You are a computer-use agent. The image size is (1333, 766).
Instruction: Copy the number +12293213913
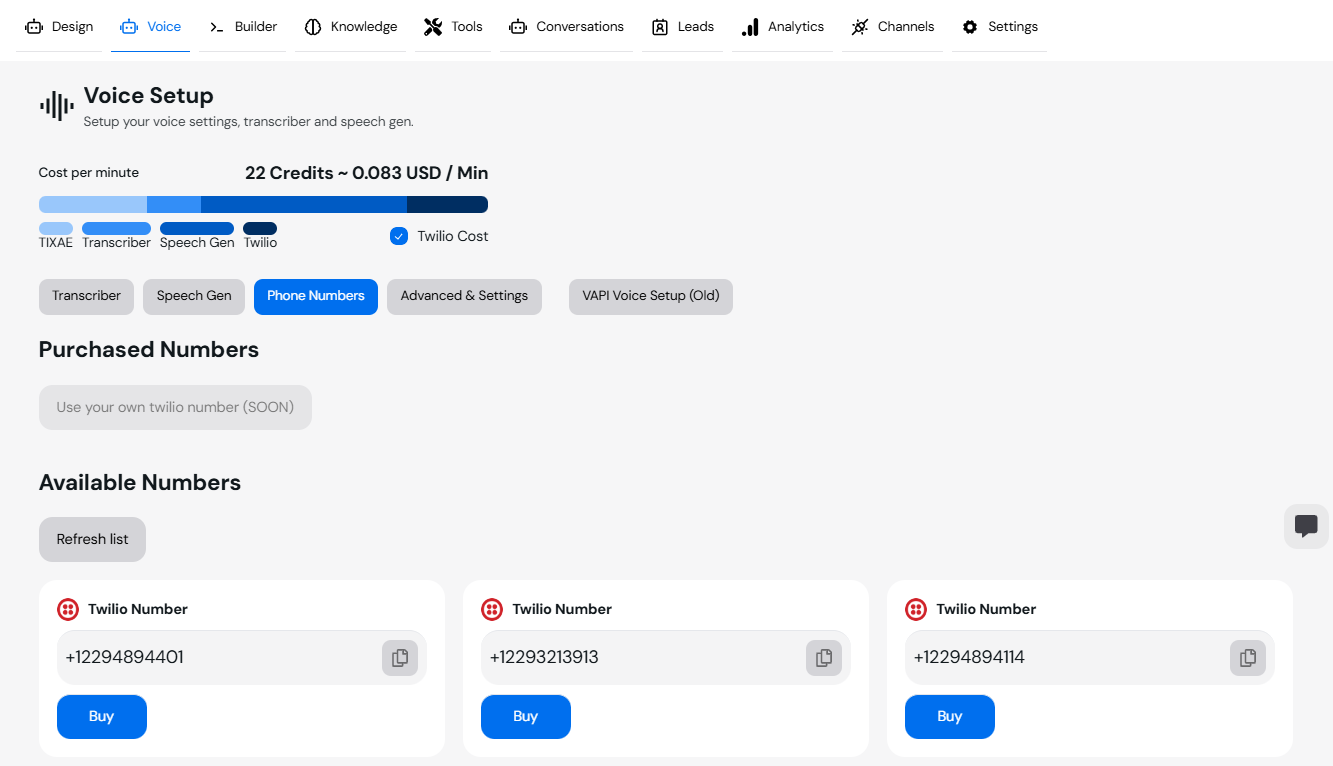824,657
